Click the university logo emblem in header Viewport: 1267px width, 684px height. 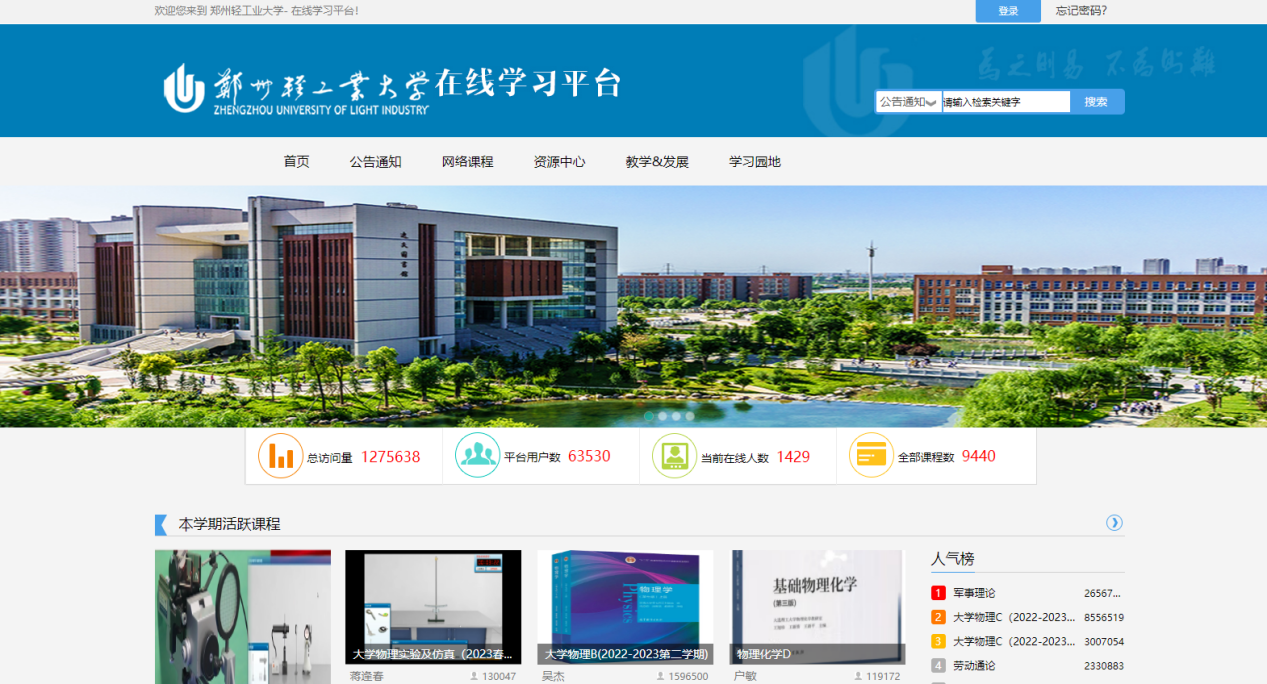[184, 88]
